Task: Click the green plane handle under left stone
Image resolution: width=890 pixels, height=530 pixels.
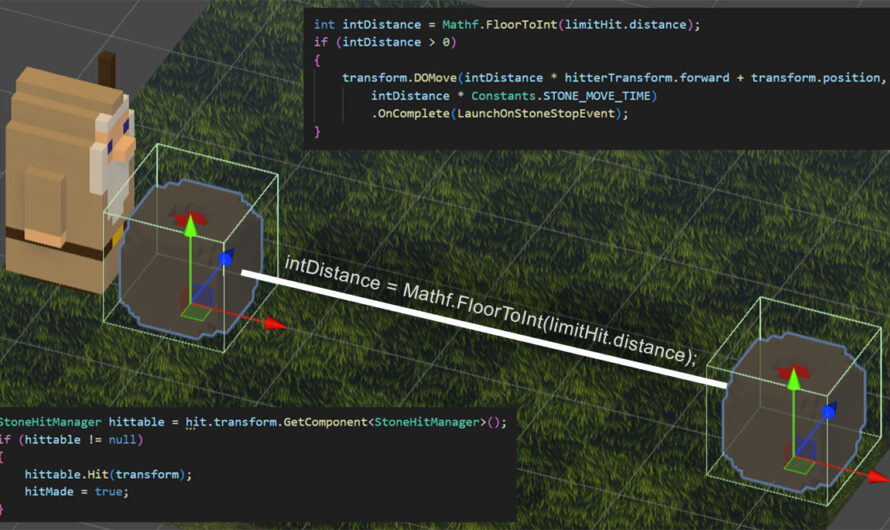Action: point(195,312)
